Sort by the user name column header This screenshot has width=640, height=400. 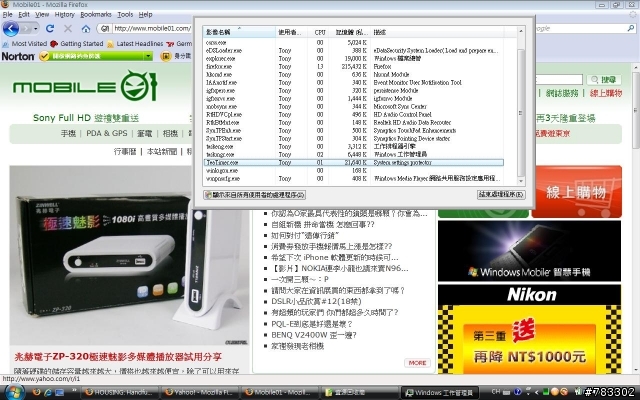pyautogui.click(x=291, y=32)
